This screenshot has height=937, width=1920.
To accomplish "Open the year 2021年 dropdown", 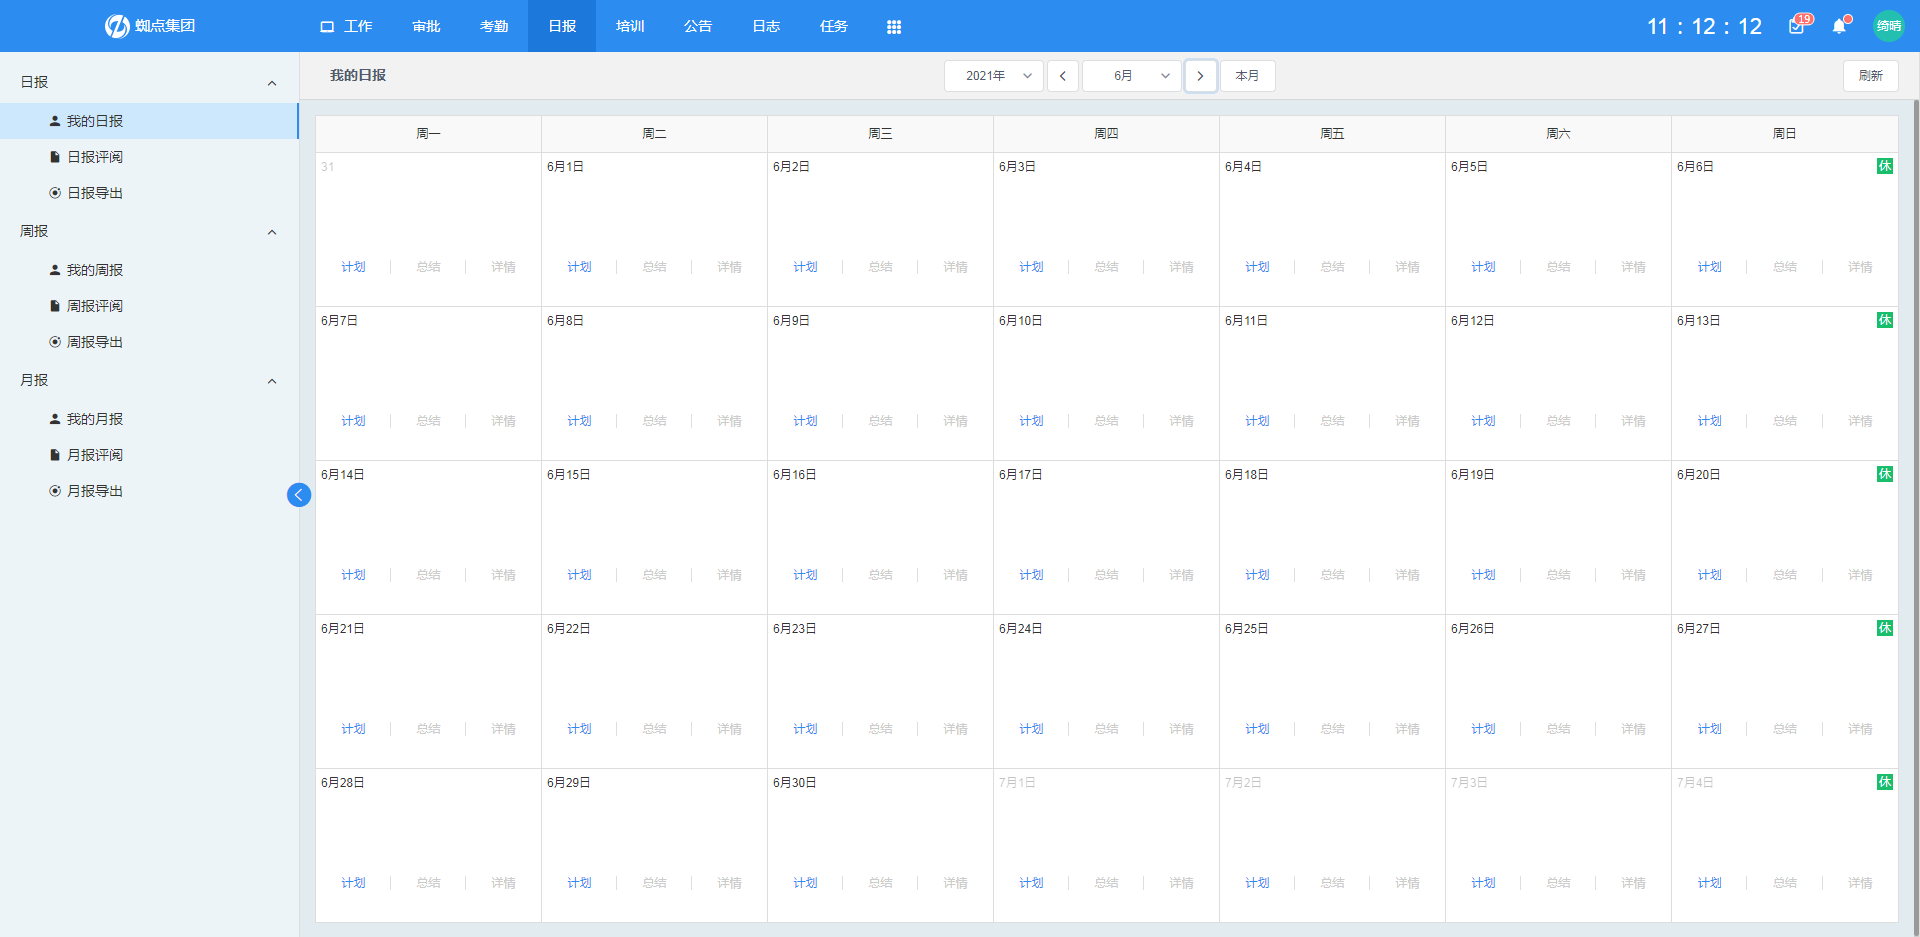I will click(993, 76).
